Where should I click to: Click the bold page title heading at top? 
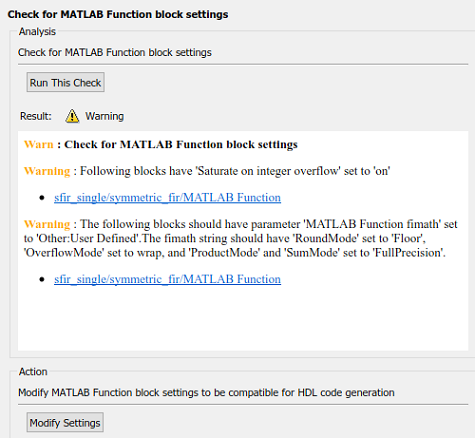click(118, 14)
